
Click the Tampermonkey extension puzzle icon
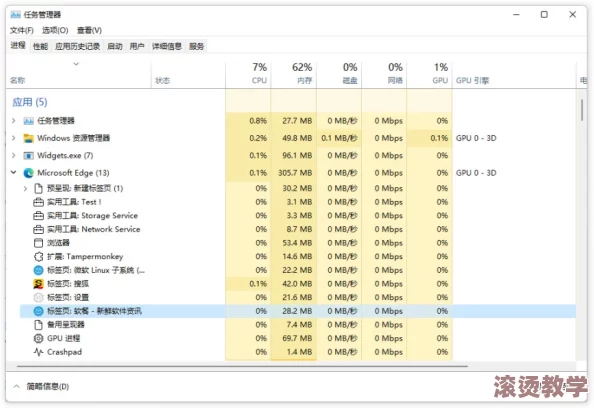[x=38, y=256]
